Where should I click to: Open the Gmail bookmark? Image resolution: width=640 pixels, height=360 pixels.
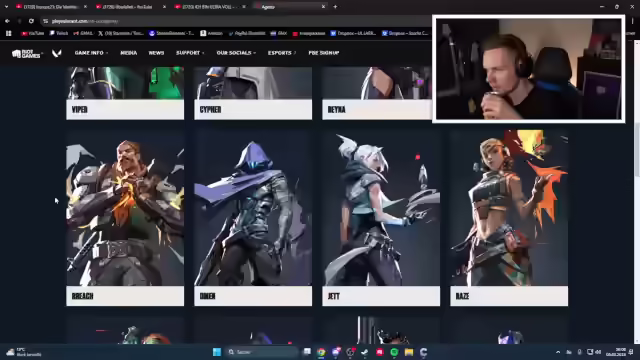(x=83, y=33)
